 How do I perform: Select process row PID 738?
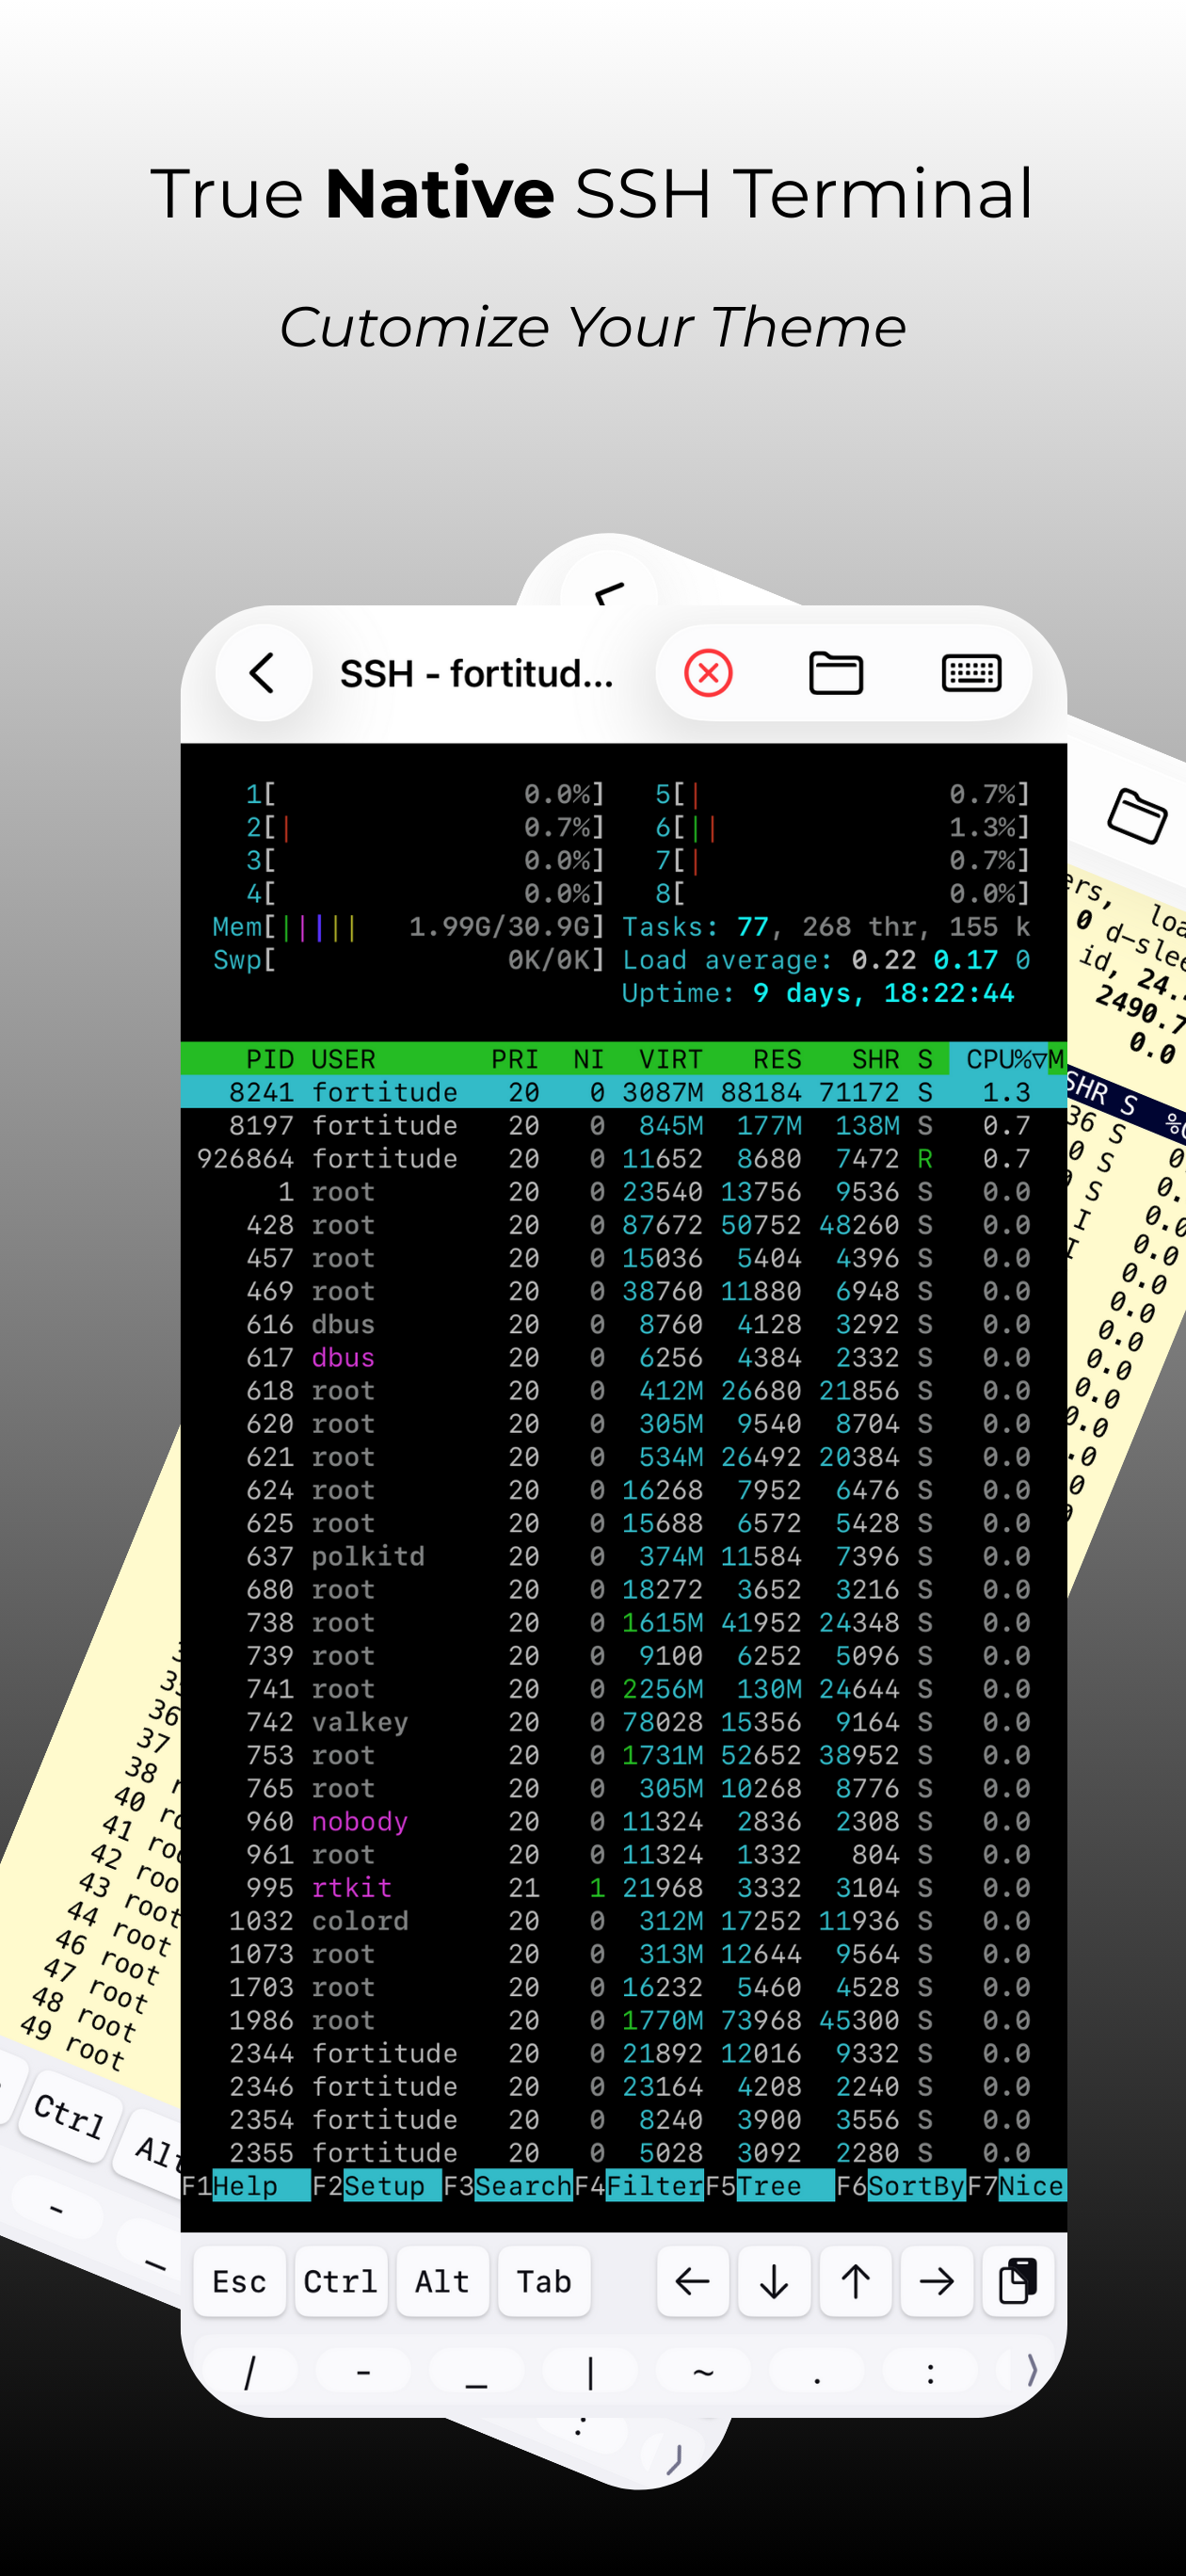pyautogui.click(x=623, y=1622)
